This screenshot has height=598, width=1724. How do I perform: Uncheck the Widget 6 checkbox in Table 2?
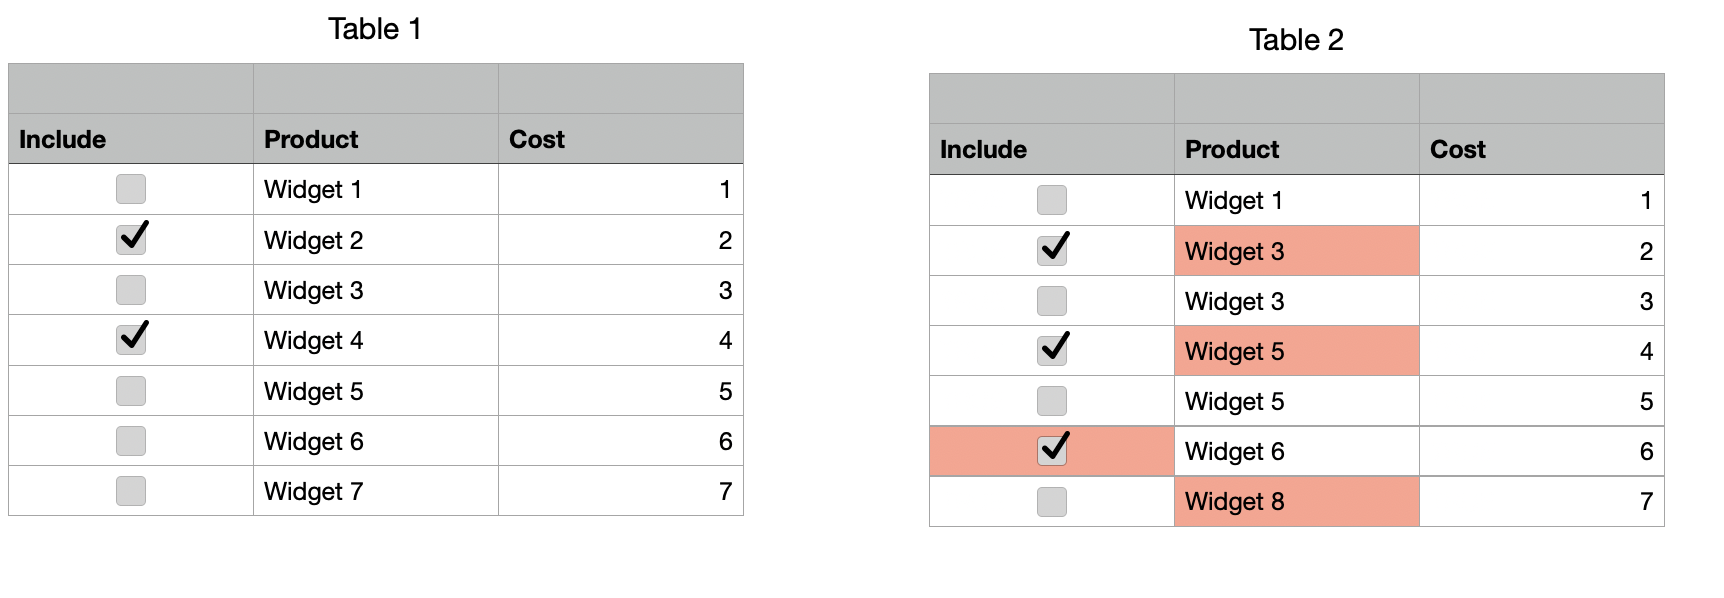click(x=1052, y=450)
